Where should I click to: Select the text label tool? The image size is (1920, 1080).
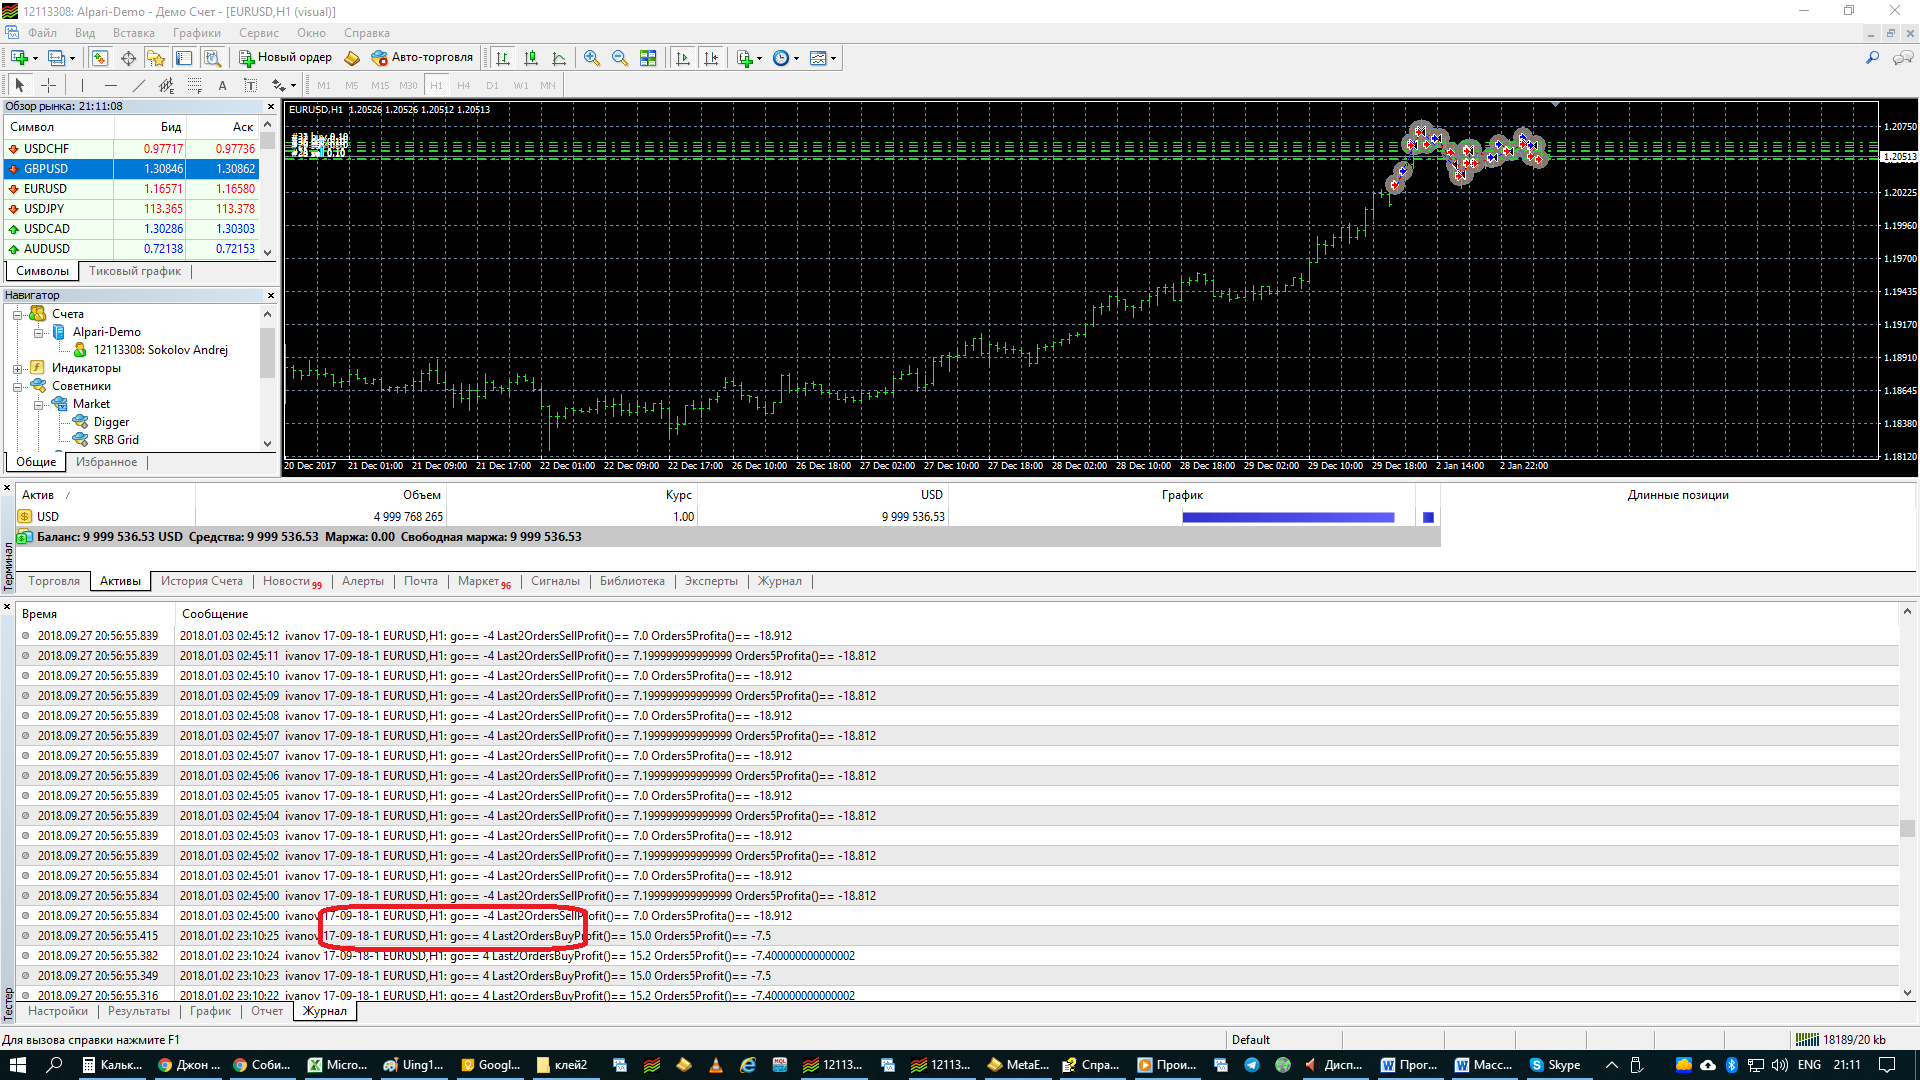pyautogui.click(x=251, y=85)
